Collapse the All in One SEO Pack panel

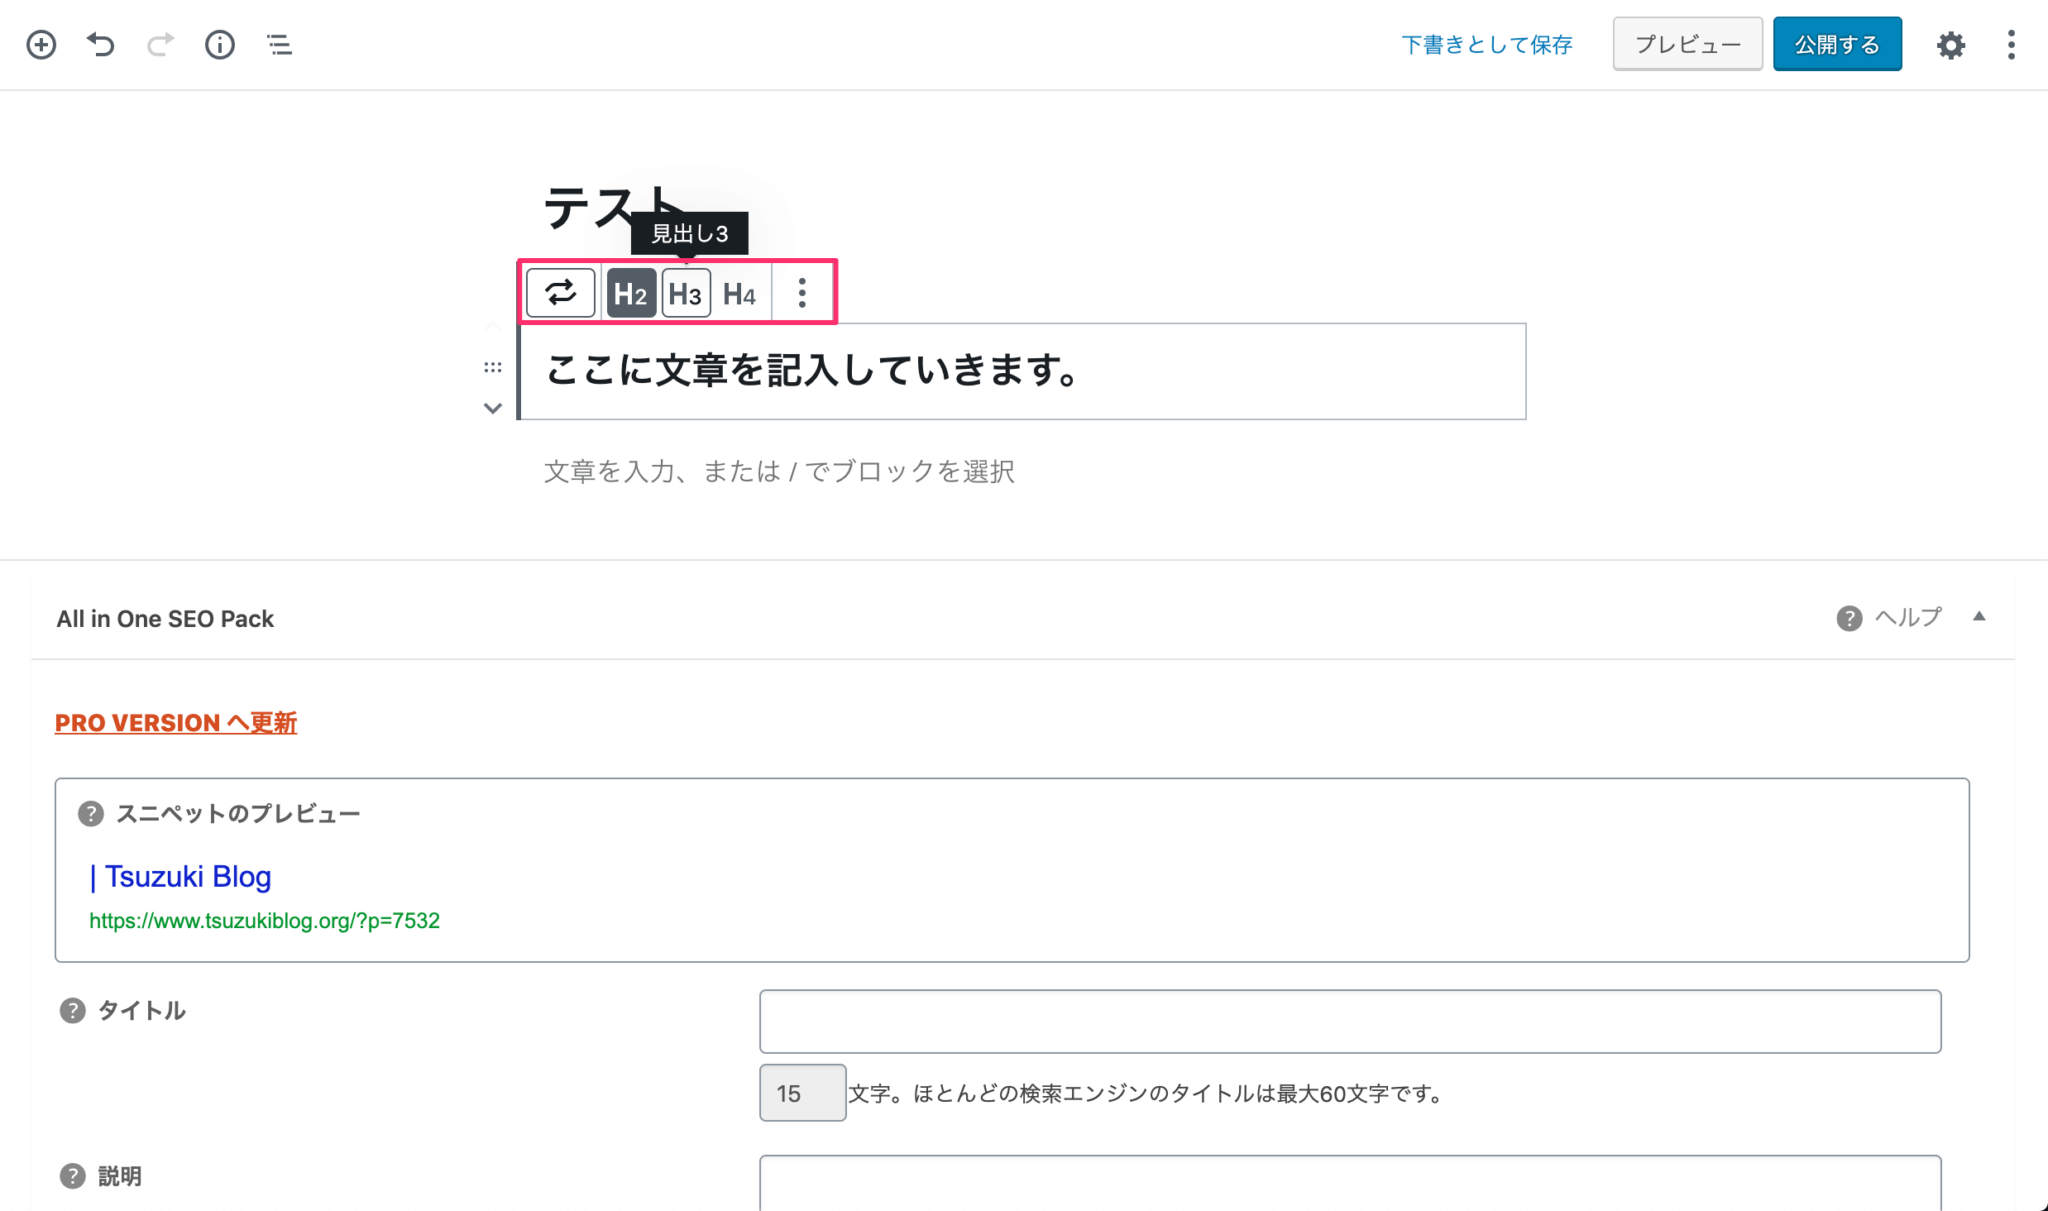pos(1979,617)
